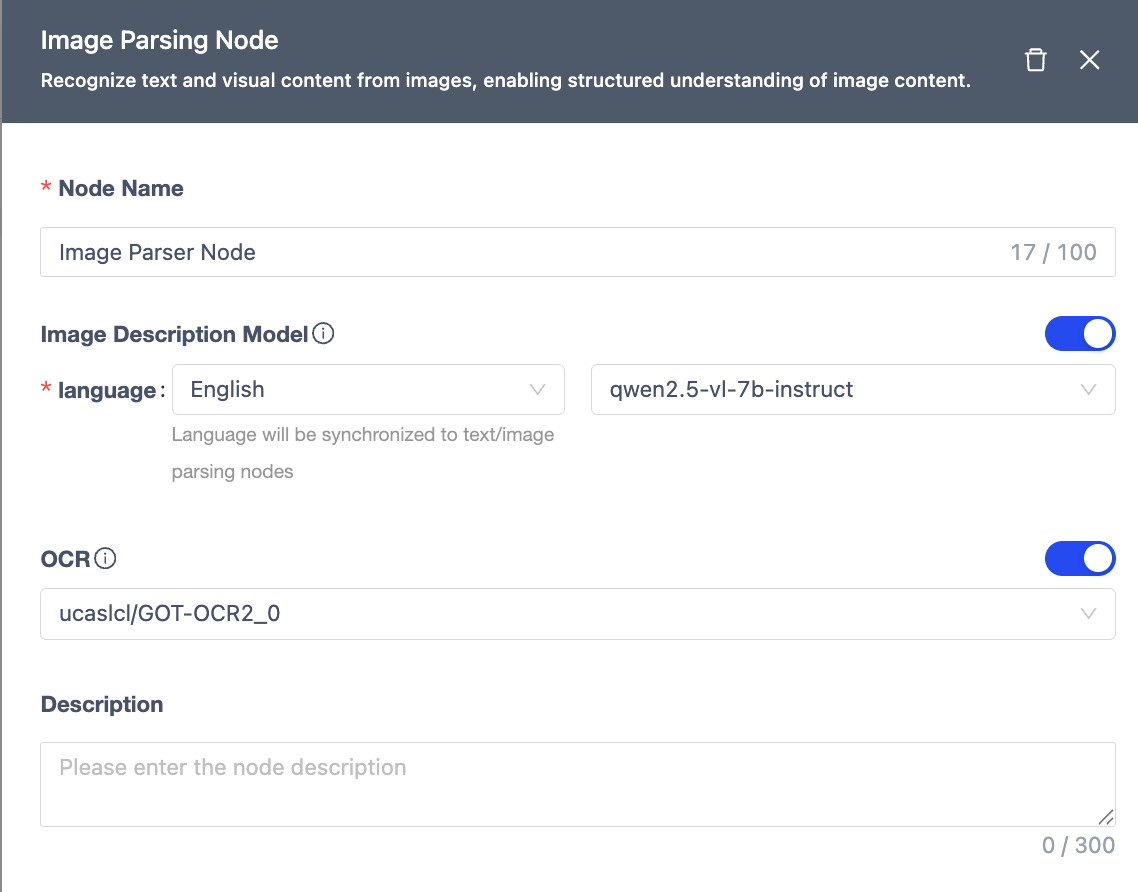Close the Image Parsing Node panel
The image size is (1138, 892).
(x=1089, y=60)
